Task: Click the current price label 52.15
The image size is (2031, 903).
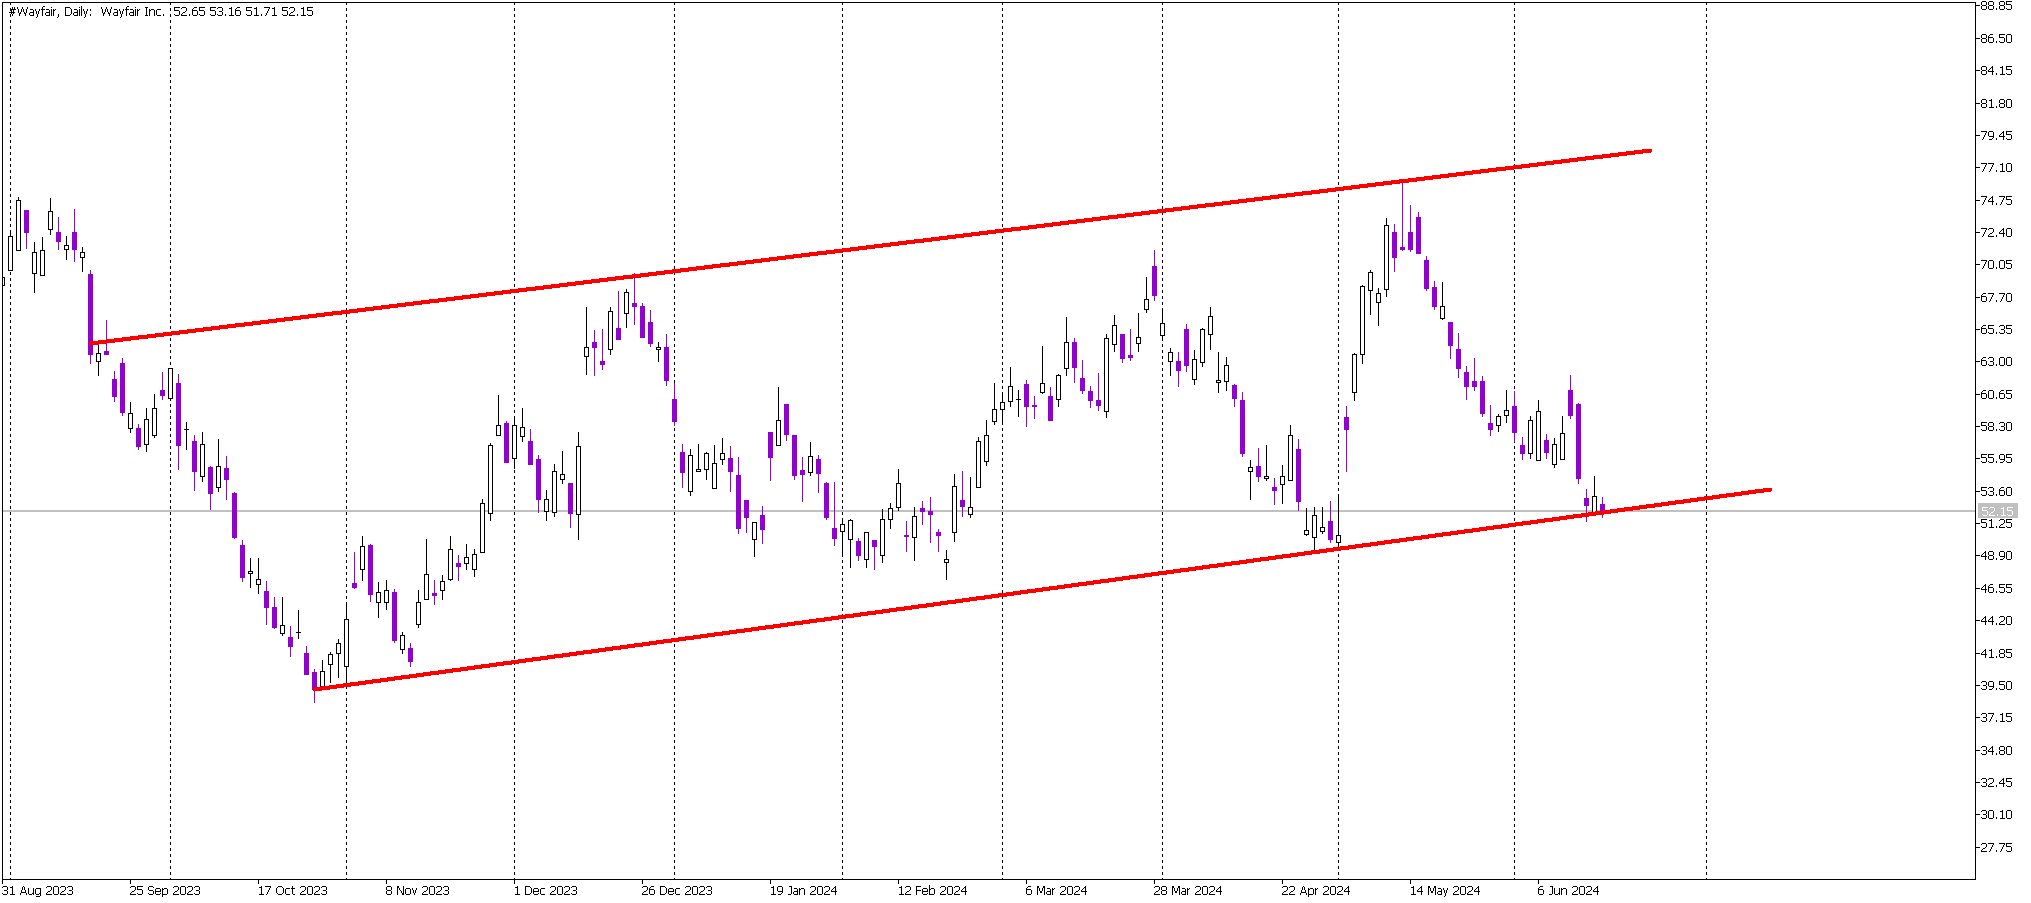Action: pos(1997,511)
